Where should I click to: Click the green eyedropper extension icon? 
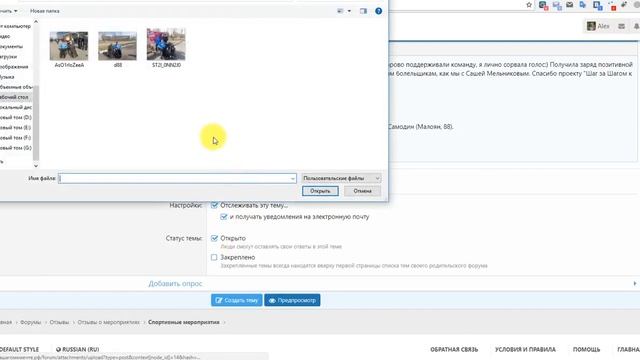pos(624,4)
